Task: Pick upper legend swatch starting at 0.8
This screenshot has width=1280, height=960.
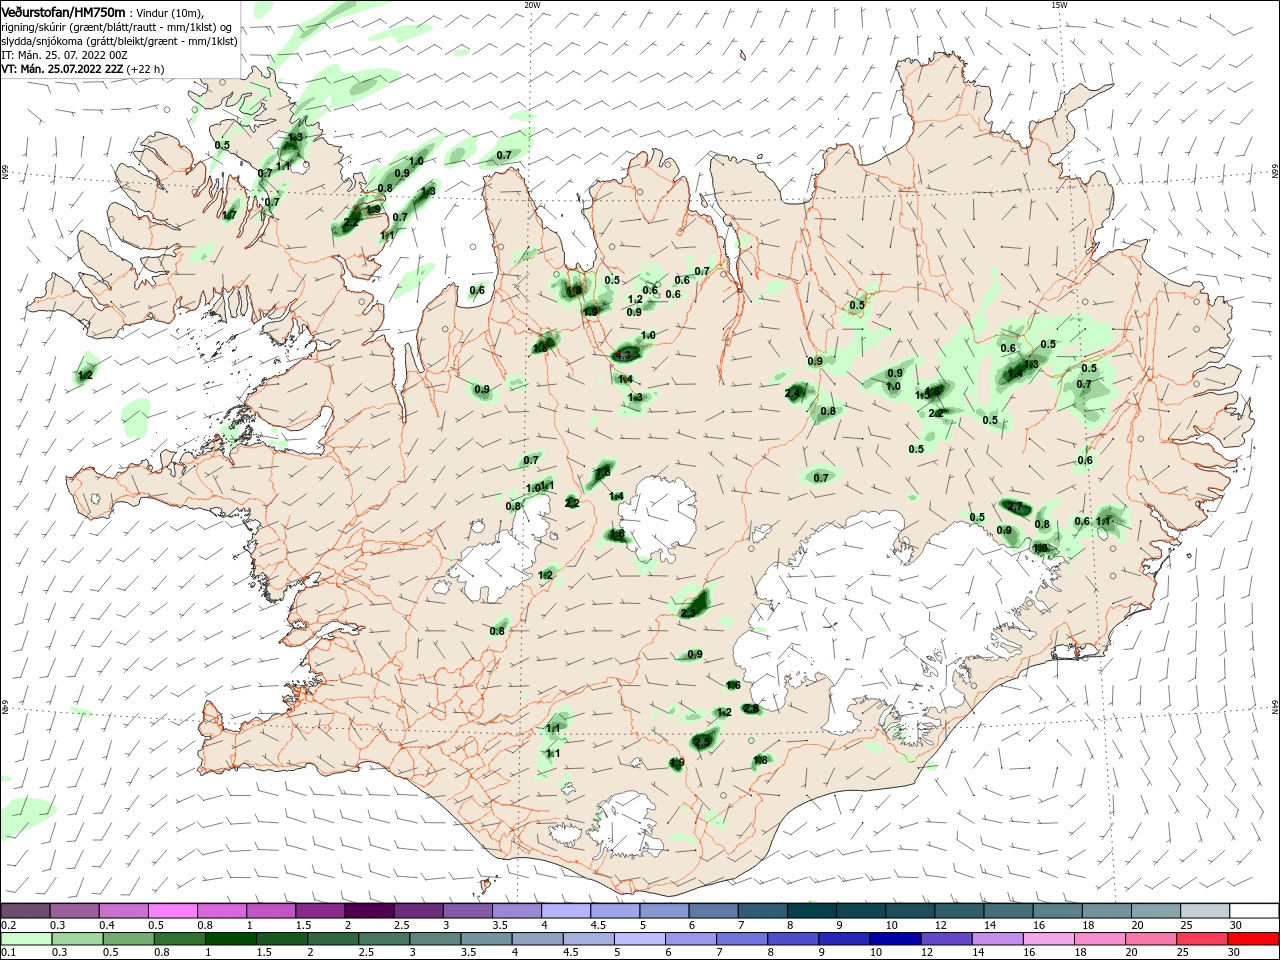Action: (x=222, y=910)
